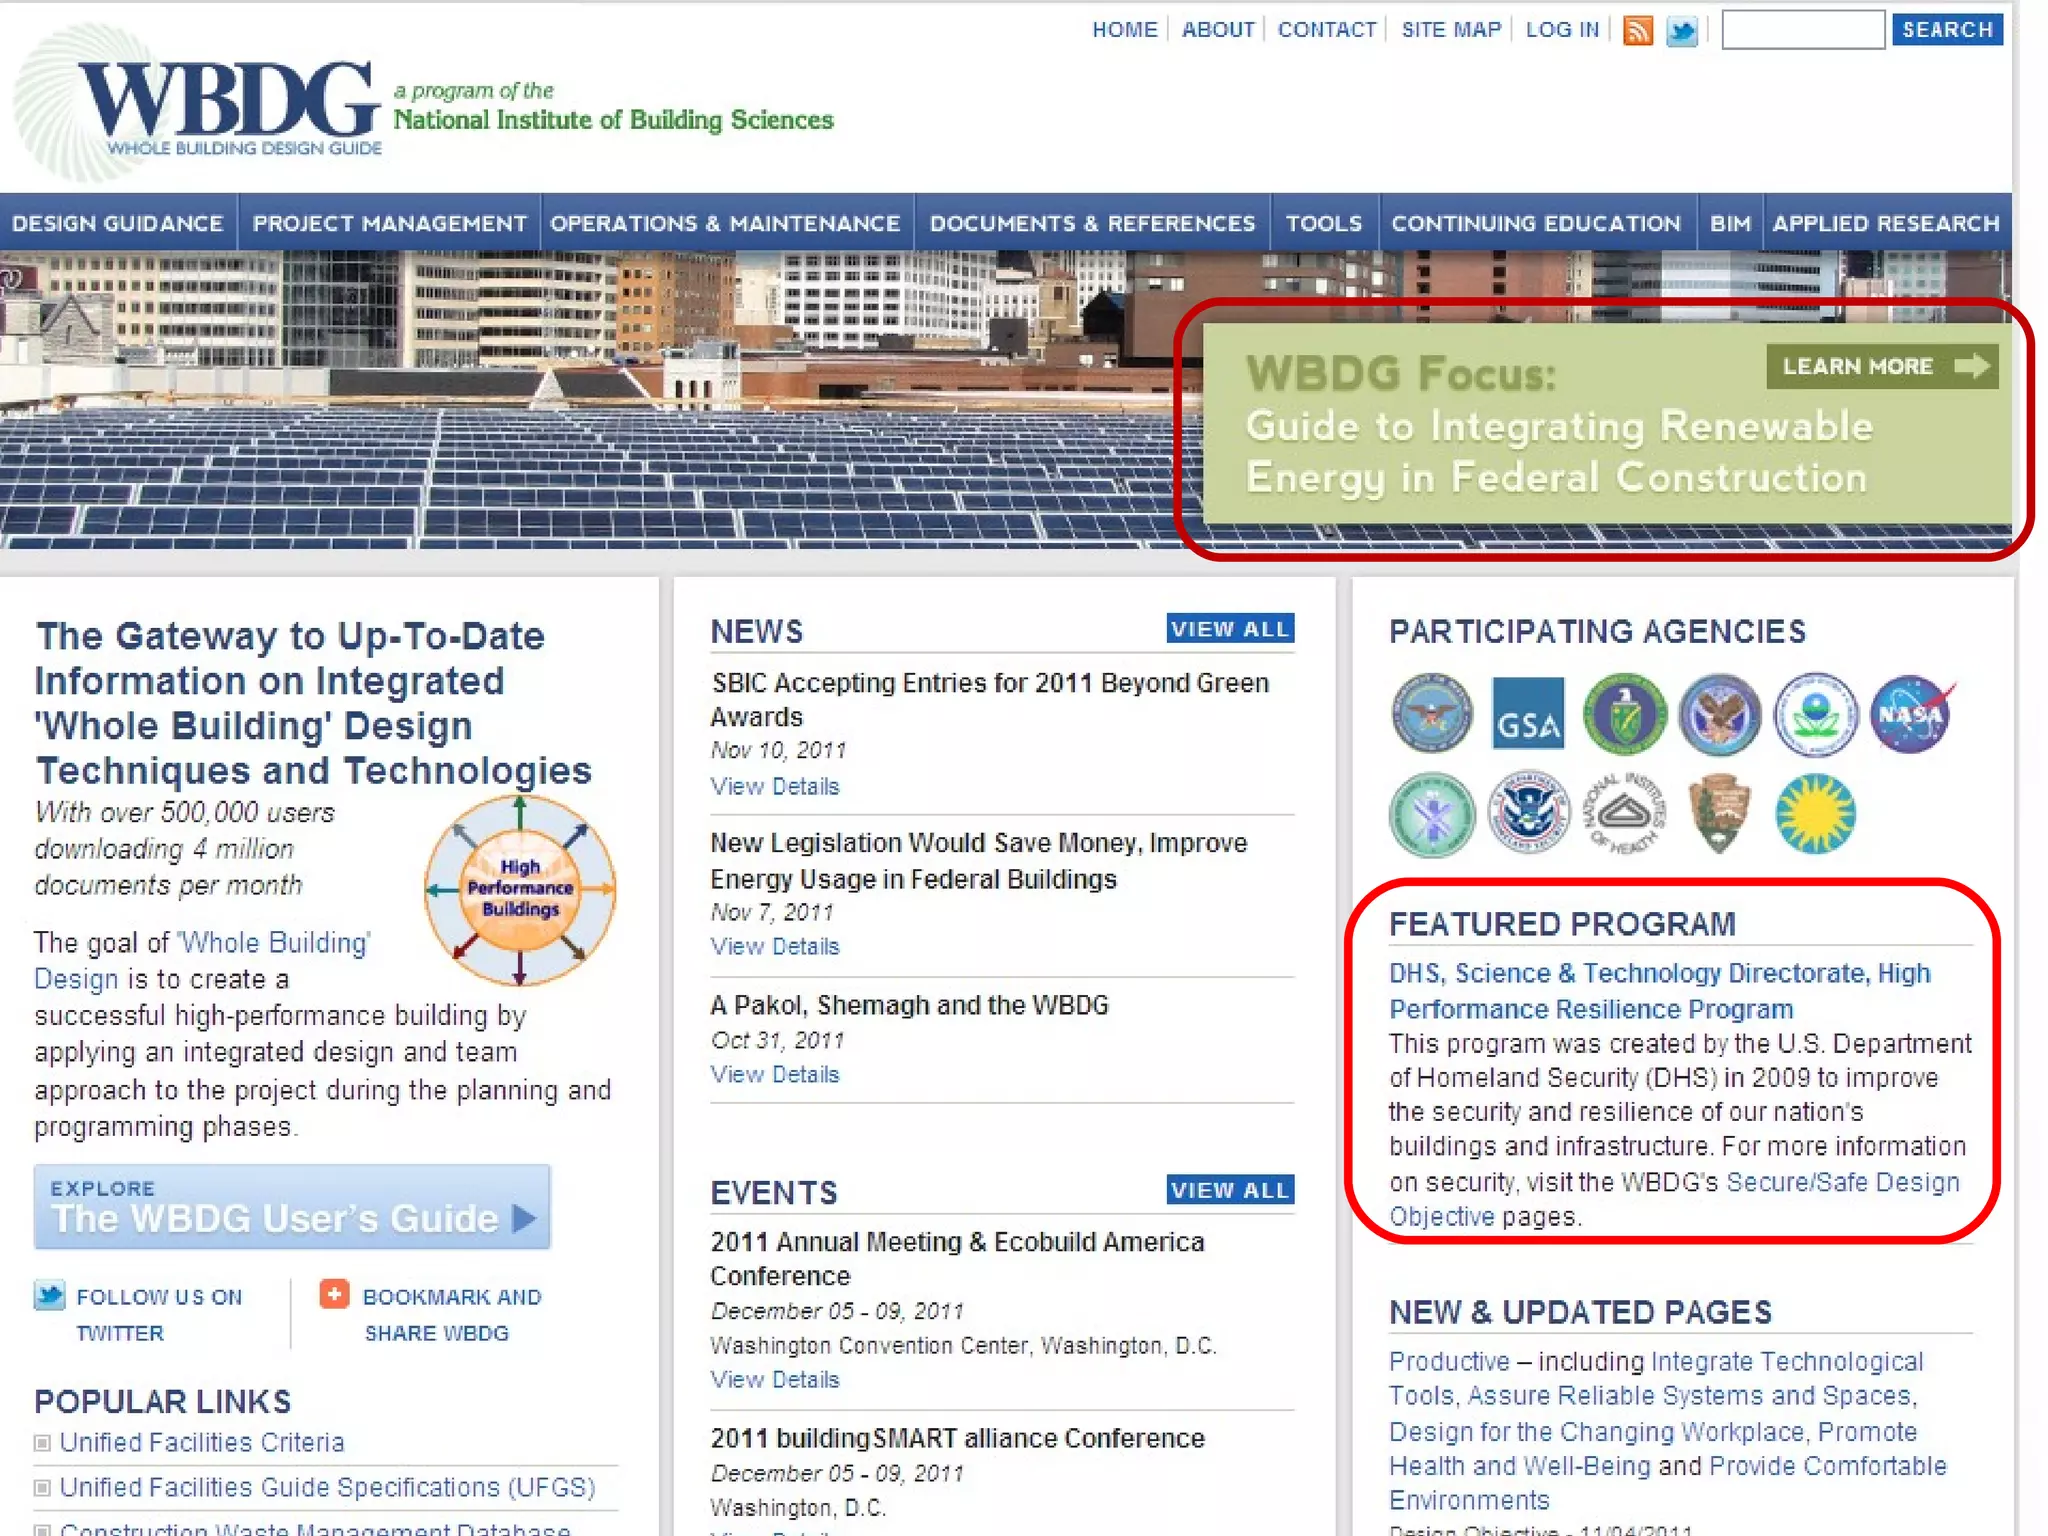
Task: Click View All beside Events heading
Action: click(x=1230, y=1190)
